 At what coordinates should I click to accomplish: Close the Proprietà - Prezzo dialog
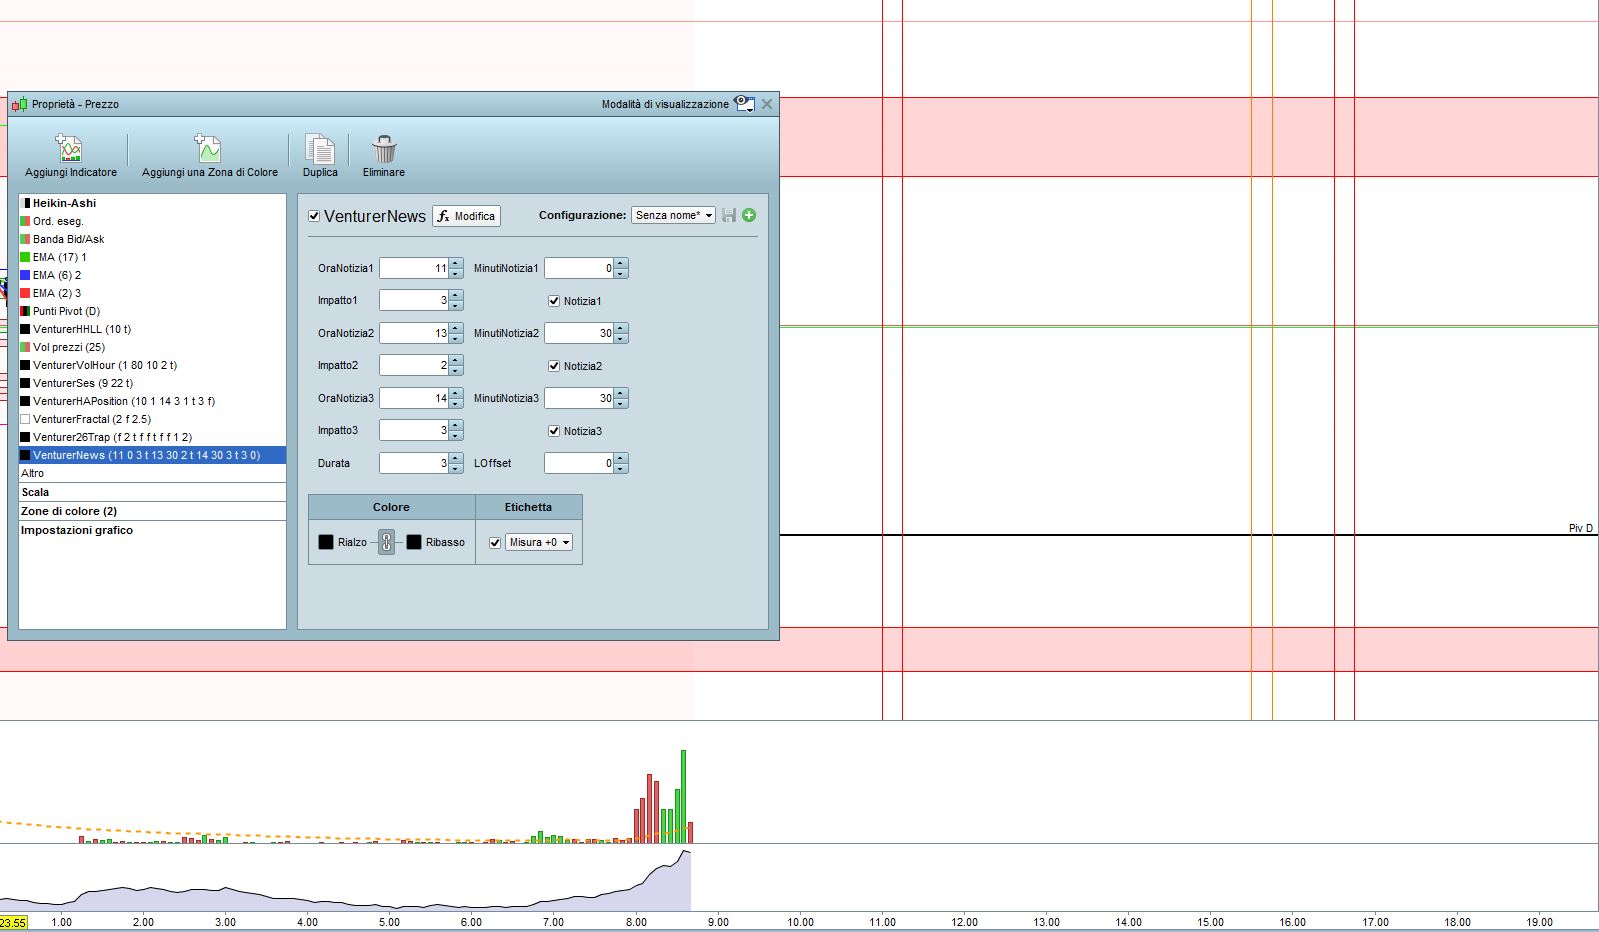(x=767, y=104)
